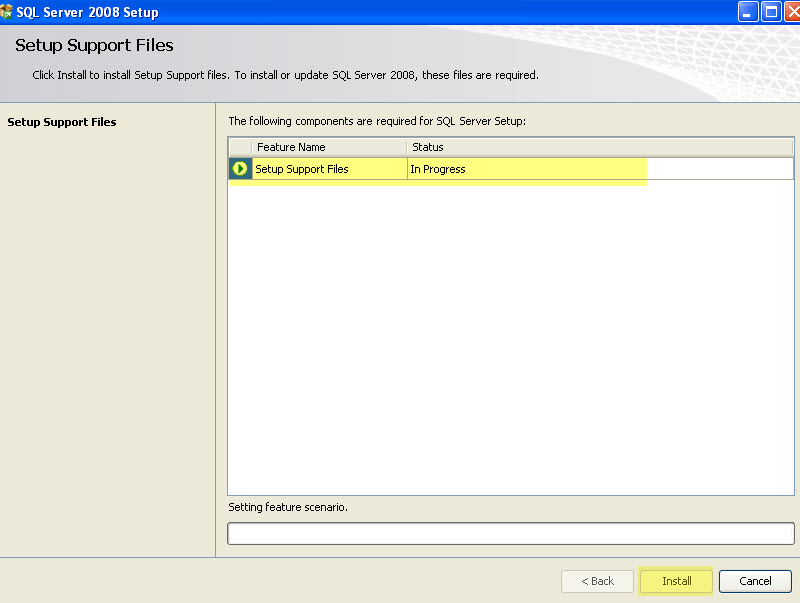Click the SQL Server Setup title bar icon
The image size is (800, 603).
coord(6,11)
